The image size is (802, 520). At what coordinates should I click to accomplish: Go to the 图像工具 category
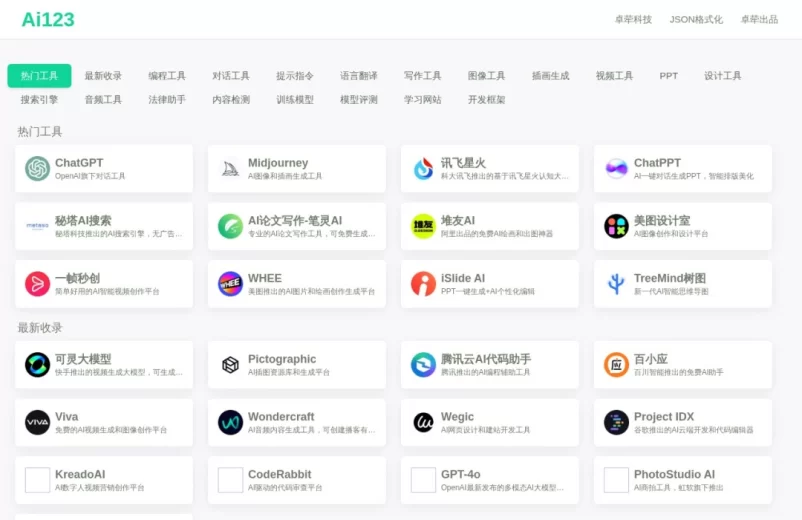coord(486,76)
